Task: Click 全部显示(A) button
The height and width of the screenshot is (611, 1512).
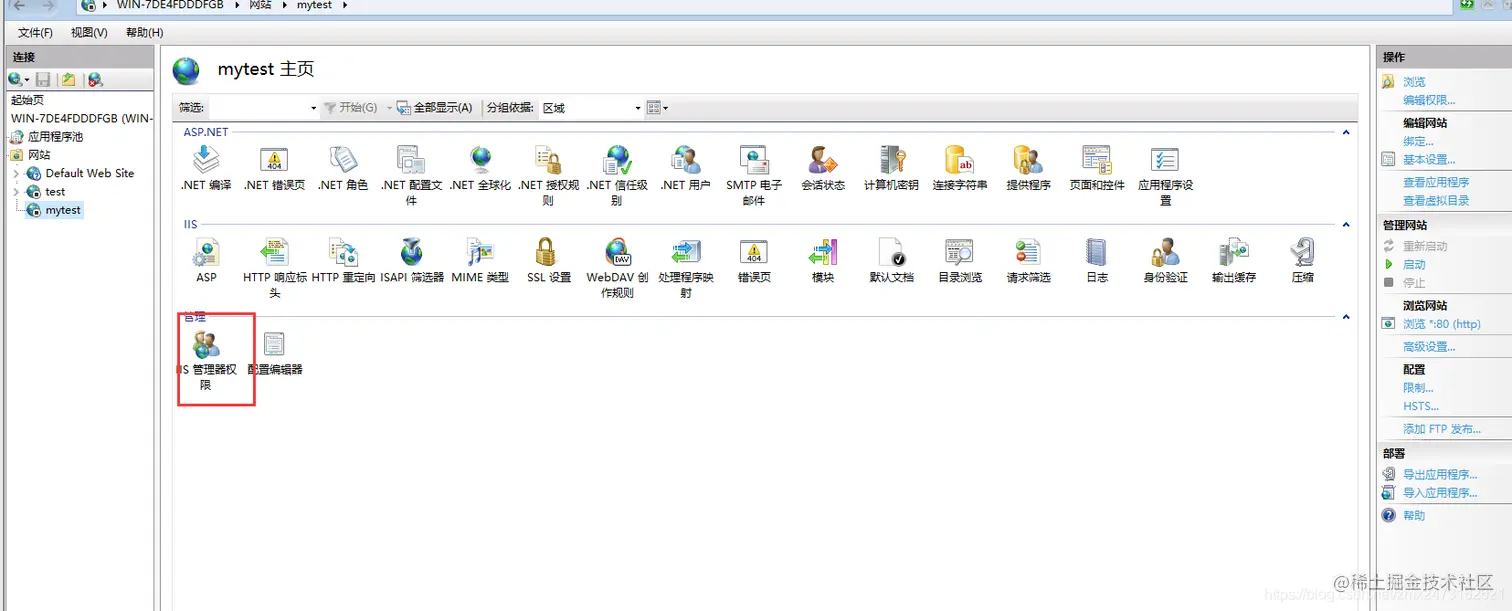Action: click(434, 108)
